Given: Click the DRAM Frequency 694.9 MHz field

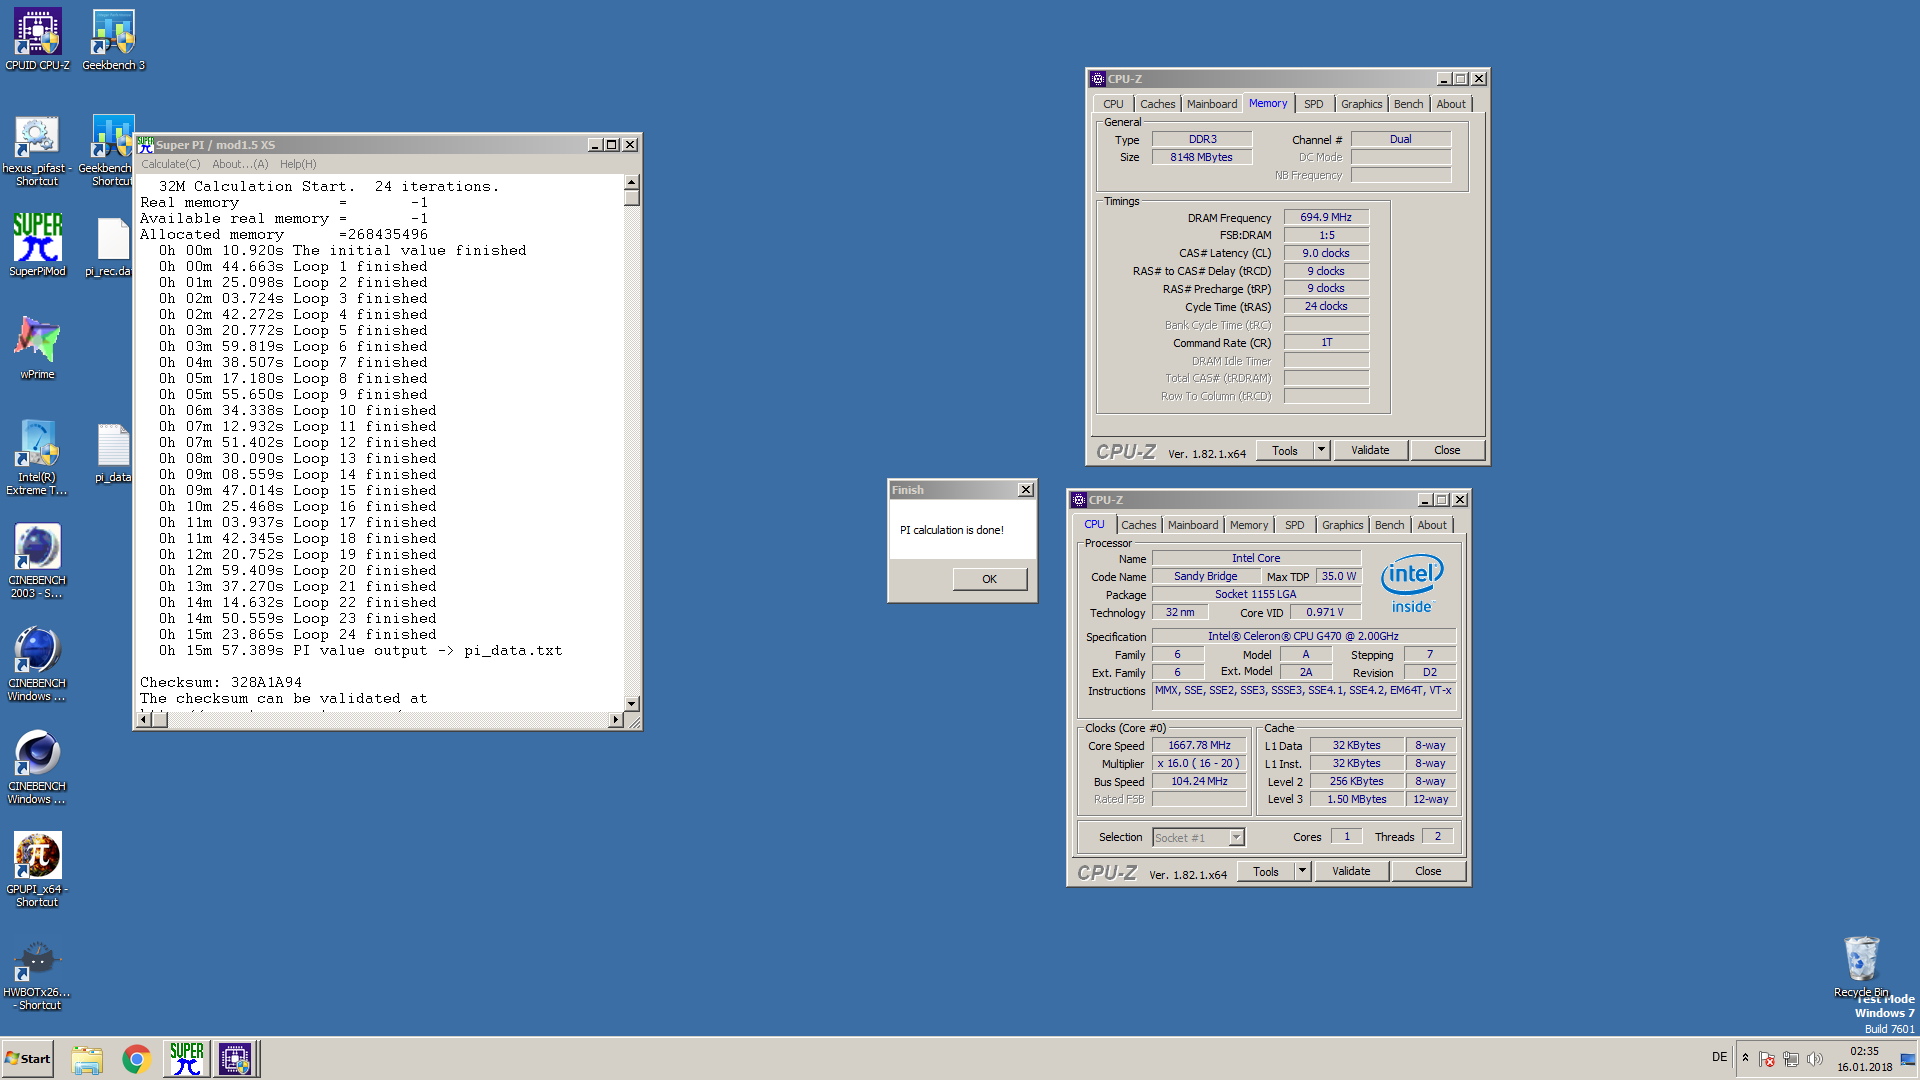Looking at the screenshot, I should tap(1326, 217).
